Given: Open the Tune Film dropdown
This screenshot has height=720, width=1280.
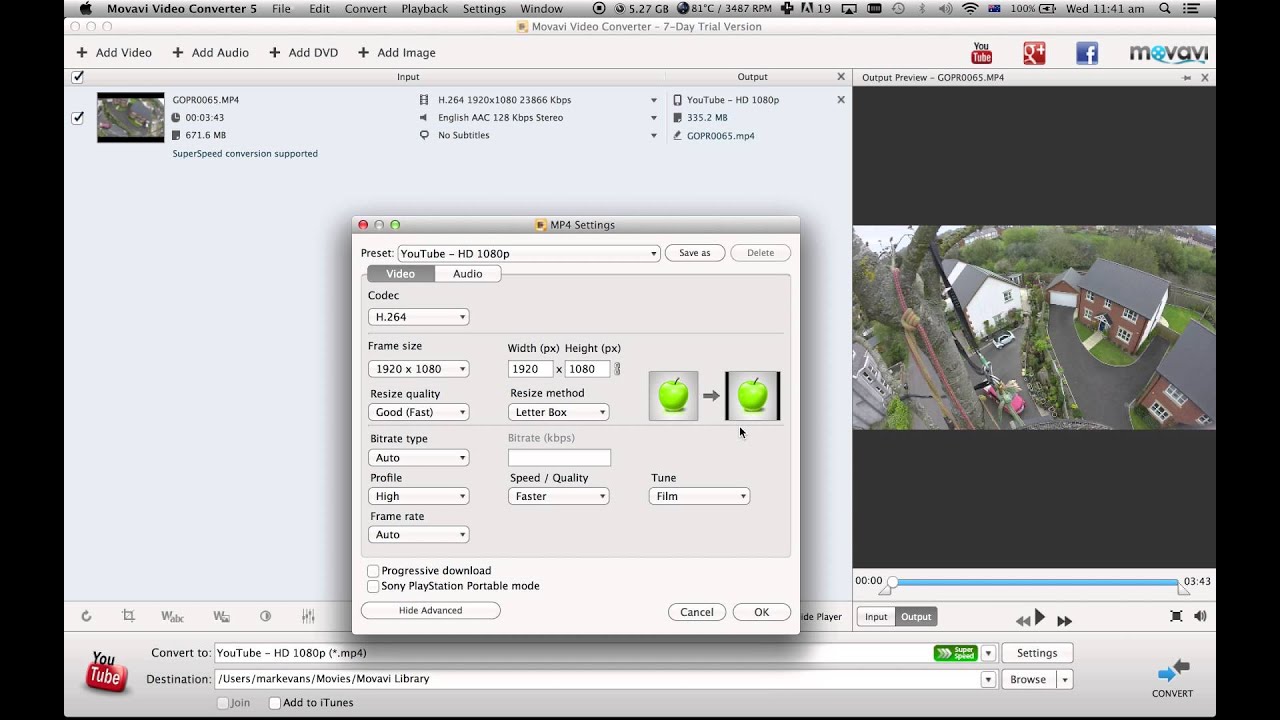Looking at the screenshot, I should point(699,496).
